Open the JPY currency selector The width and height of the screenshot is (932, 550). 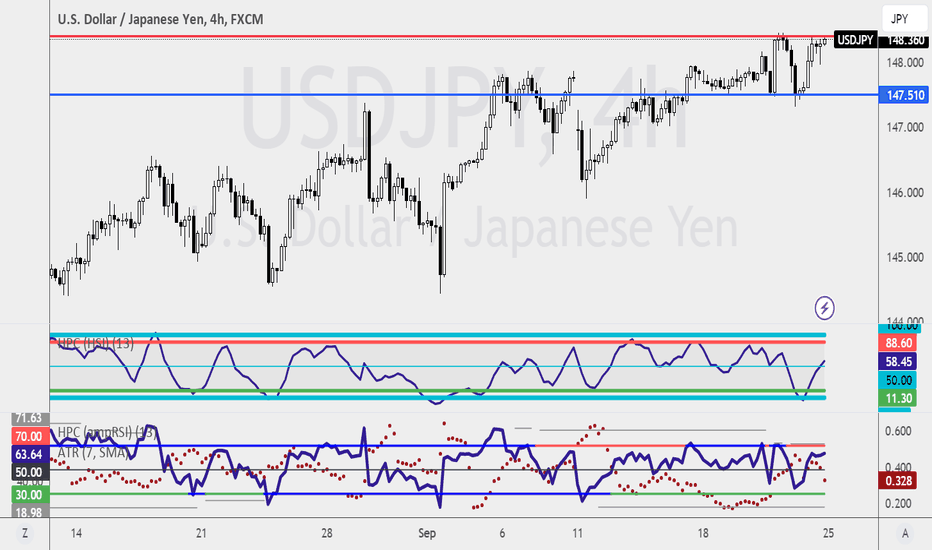903,18
